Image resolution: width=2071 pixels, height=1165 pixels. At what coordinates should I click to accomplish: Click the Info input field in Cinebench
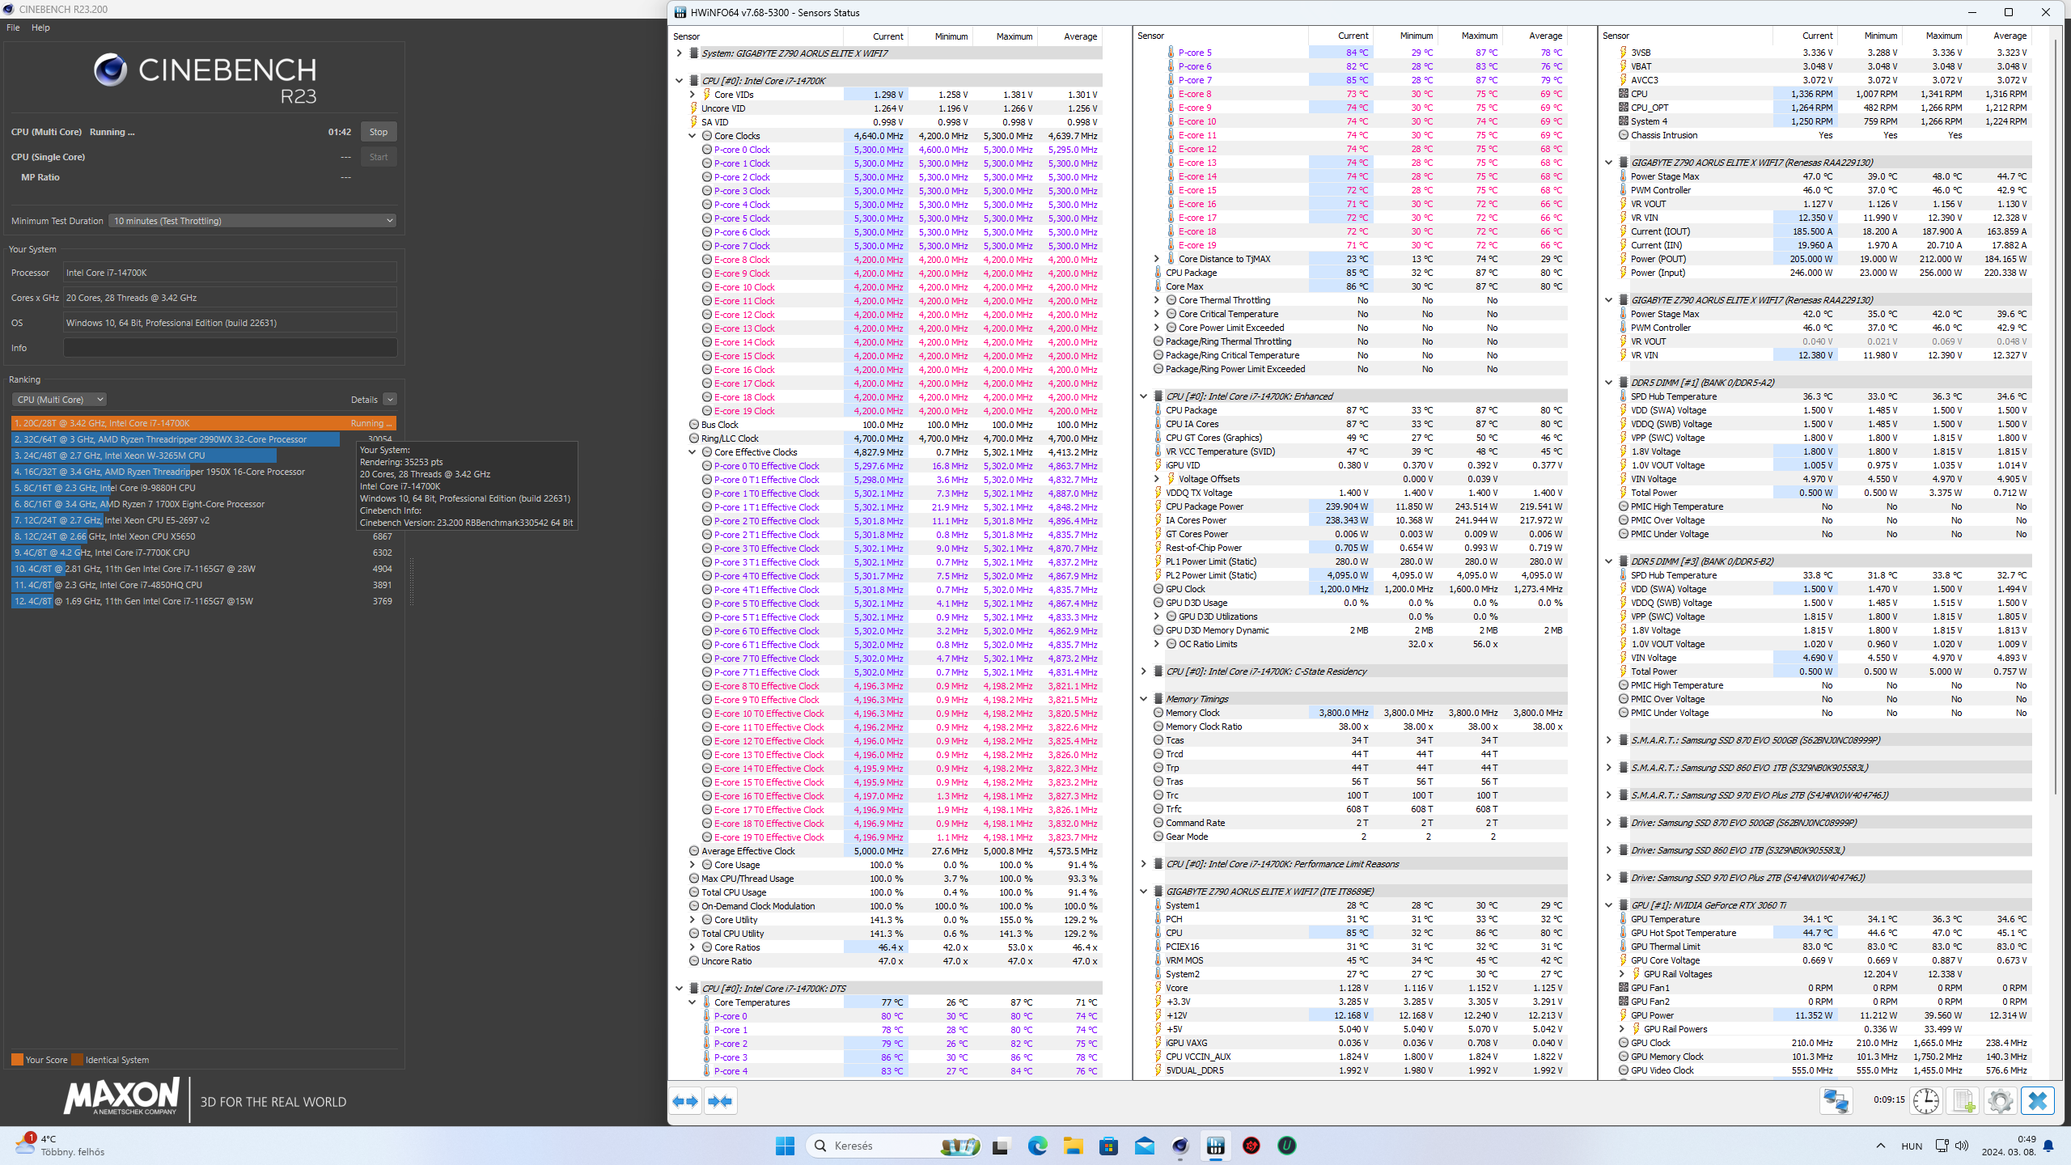(x=230, y=348)
